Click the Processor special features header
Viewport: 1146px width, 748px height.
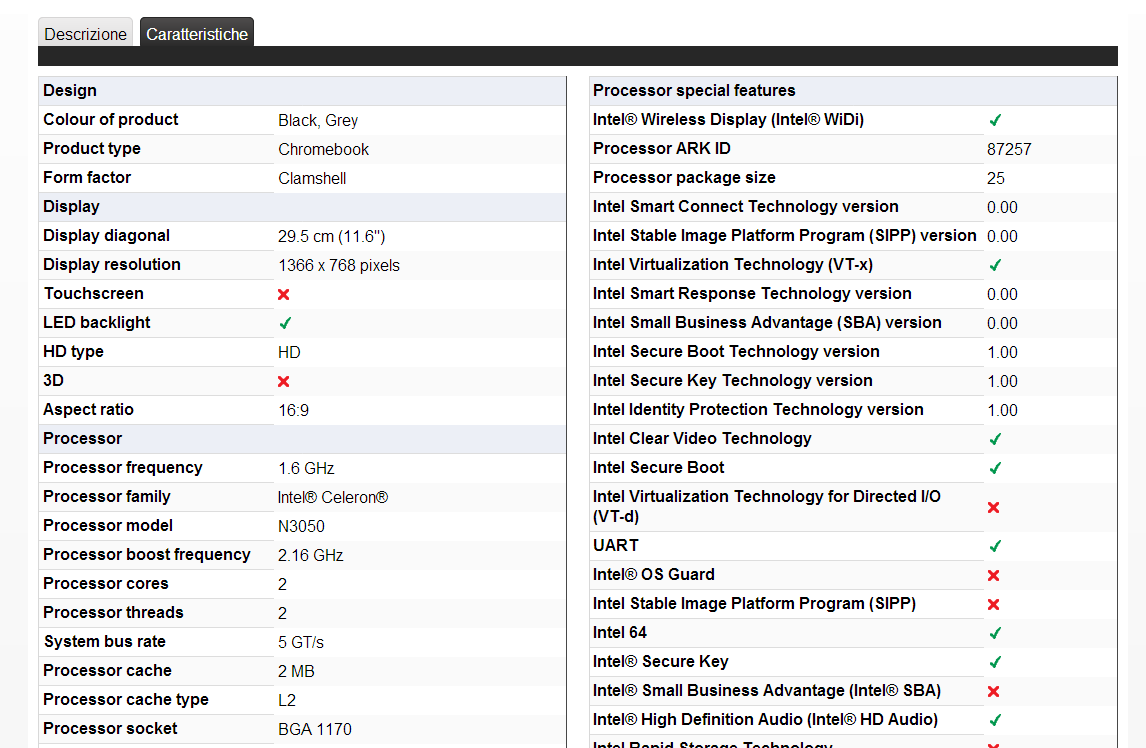pyautogui.click(x=694, y=91)
